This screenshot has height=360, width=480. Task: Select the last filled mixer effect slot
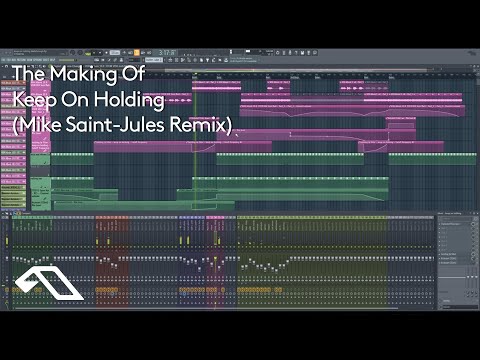click(x=454, y=263)
